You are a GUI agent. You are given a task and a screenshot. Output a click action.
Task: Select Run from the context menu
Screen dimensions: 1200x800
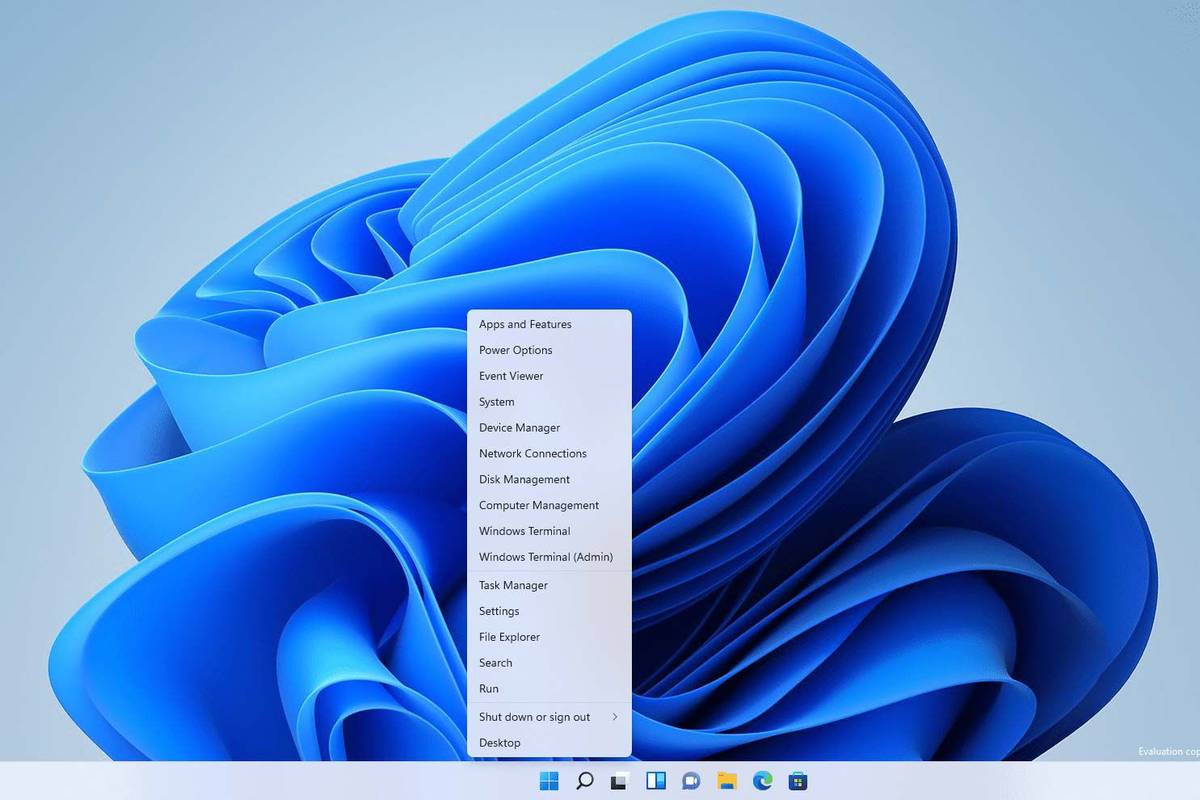pyautogui.click(x=489, y=689)
